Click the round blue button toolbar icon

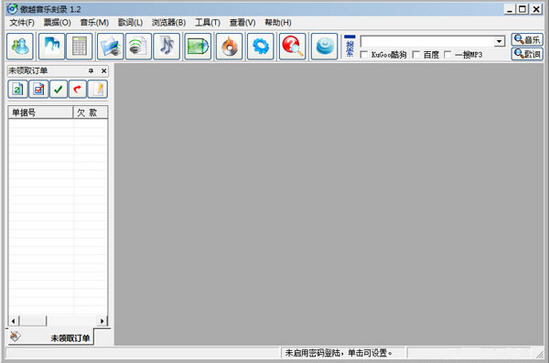[324, 46]
